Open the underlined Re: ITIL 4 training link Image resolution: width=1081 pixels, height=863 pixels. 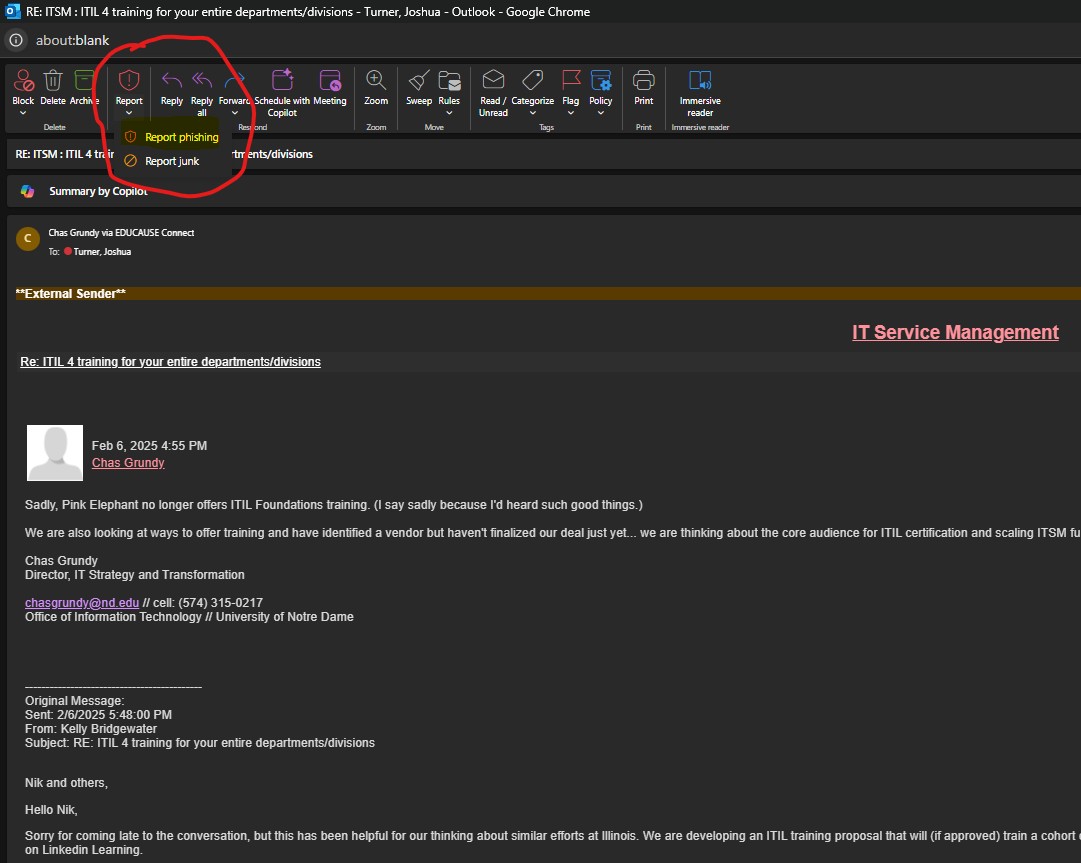[x=170, y=362]
